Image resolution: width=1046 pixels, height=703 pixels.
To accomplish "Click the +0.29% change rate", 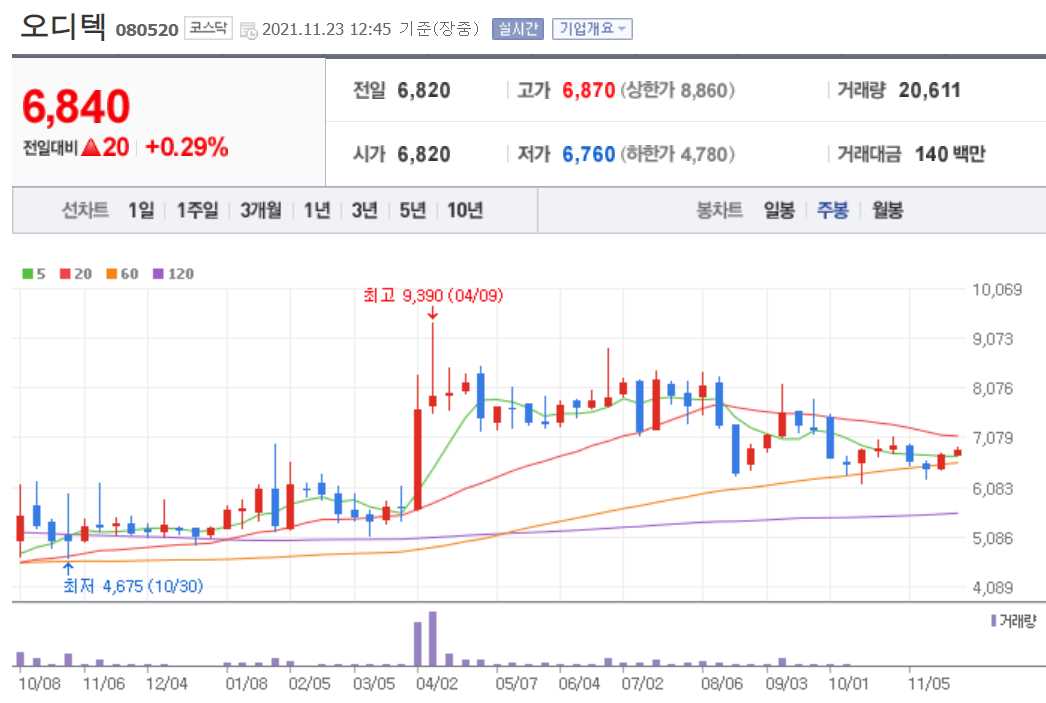I will point(187,147).
